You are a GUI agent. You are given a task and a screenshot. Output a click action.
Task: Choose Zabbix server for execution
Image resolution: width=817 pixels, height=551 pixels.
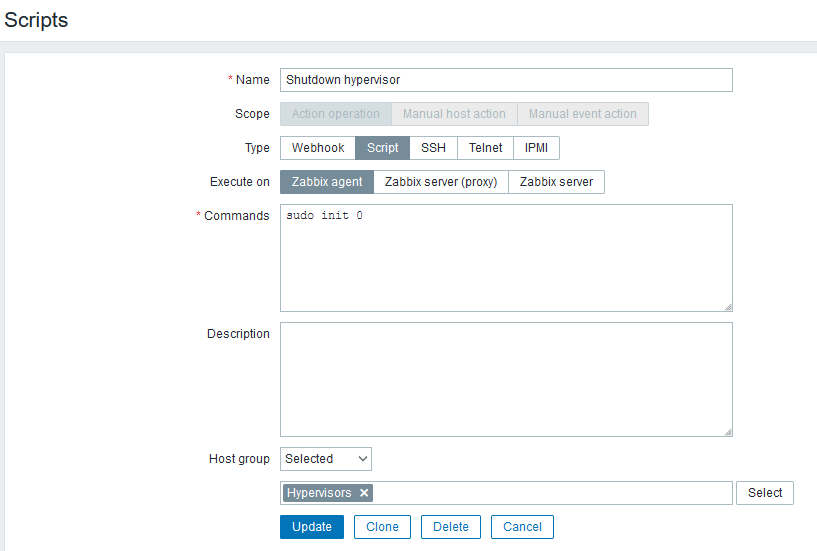[x=556, y=182]
